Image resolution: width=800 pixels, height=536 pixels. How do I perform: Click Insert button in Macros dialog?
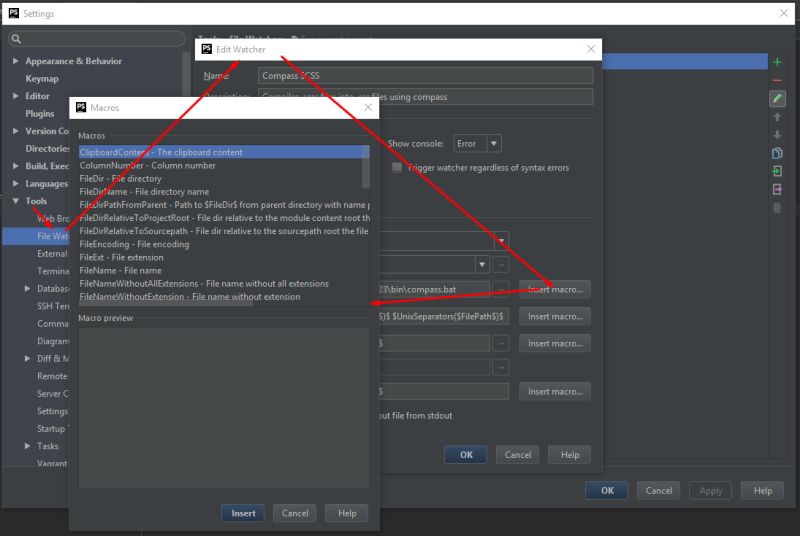click(243, 513)
